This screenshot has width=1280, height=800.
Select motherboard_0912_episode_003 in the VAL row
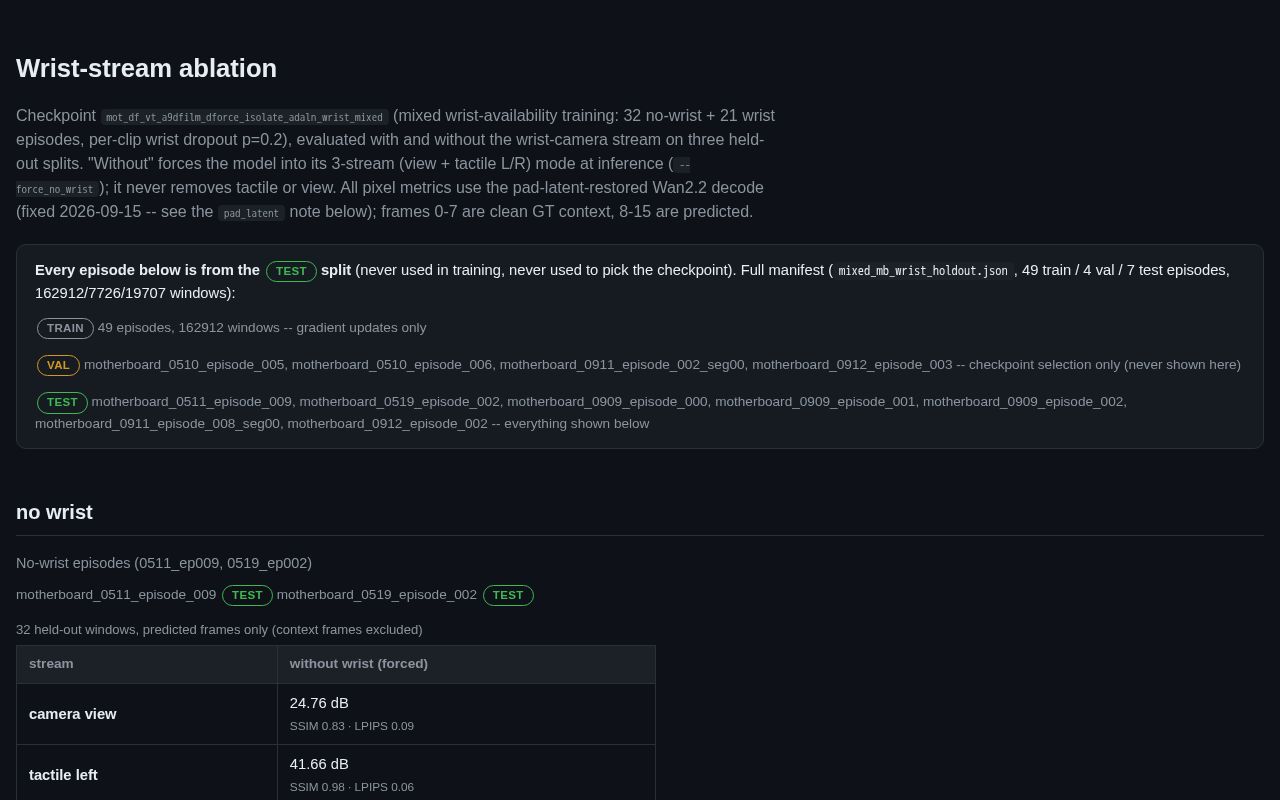[x=852, y=365]
